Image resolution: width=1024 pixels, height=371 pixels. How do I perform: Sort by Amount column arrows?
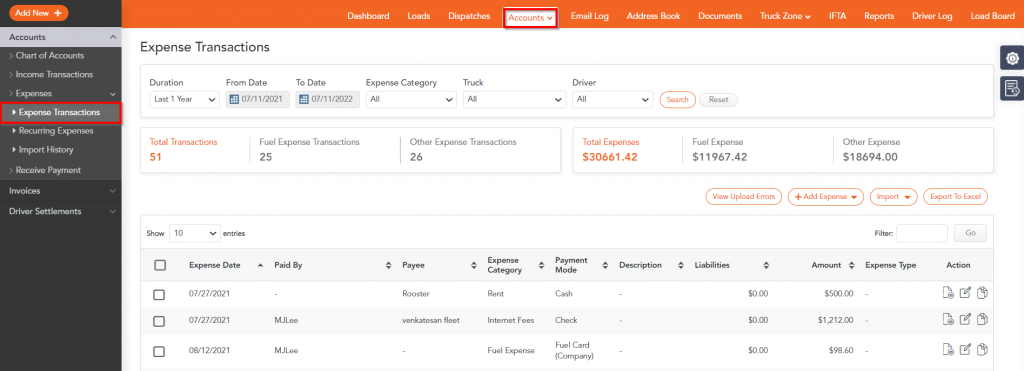pos(852,266)
